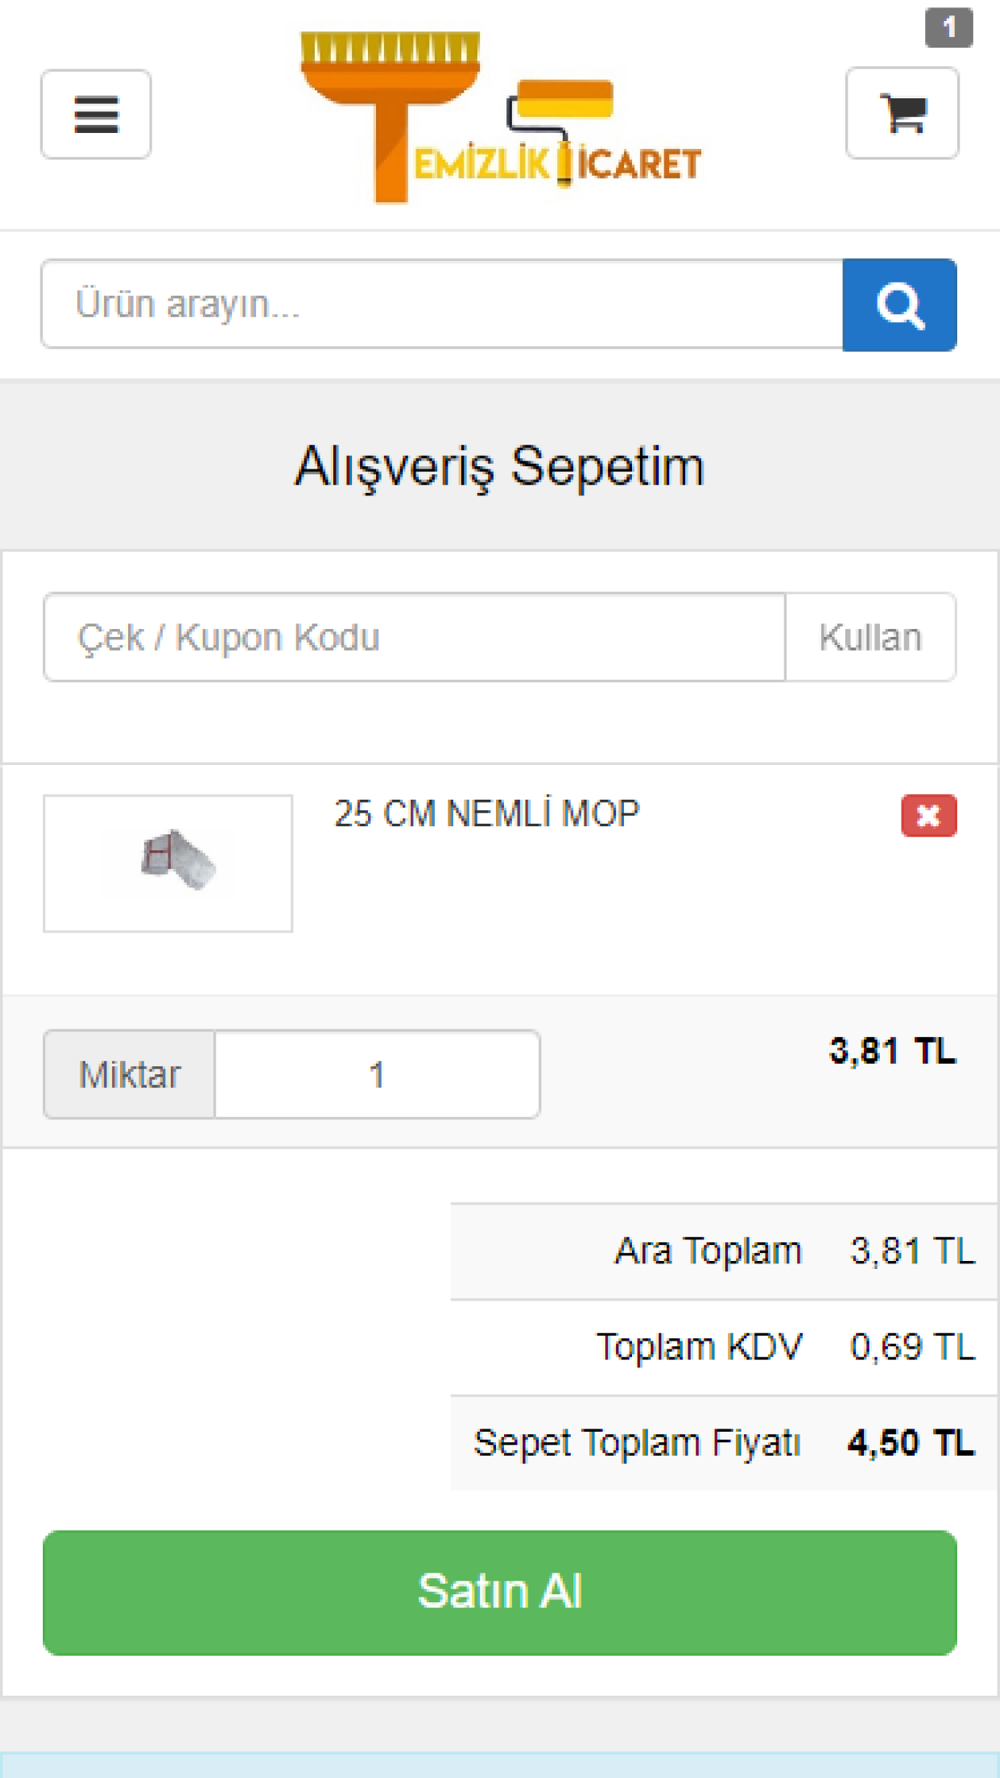Click the Ara Toplam row

tap(725, 1251)
